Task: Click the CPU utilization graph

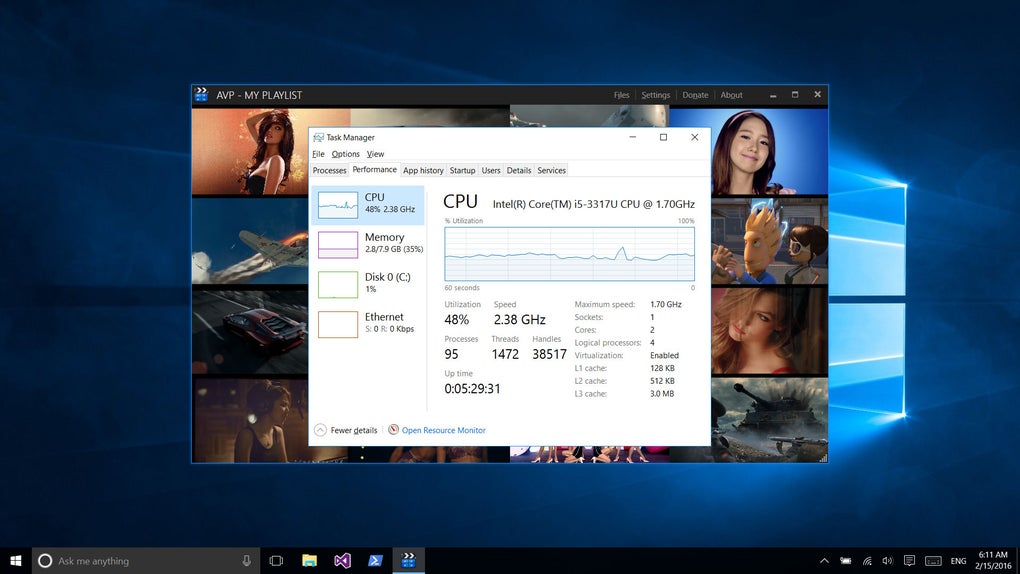Action: [x=569, y=254]
